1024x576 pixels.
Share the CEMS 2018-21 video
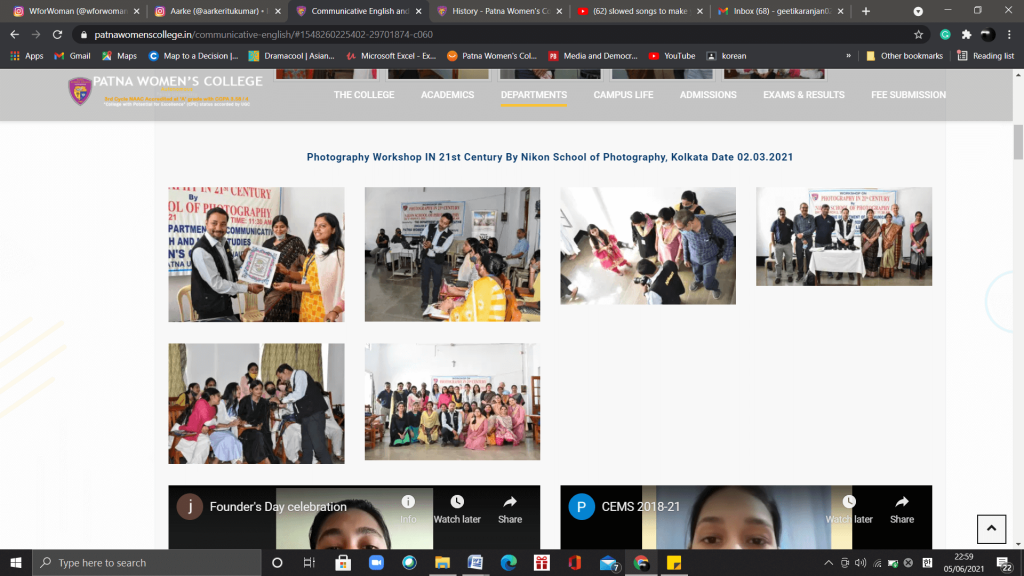pyautogui.click(x=901, y=509)
